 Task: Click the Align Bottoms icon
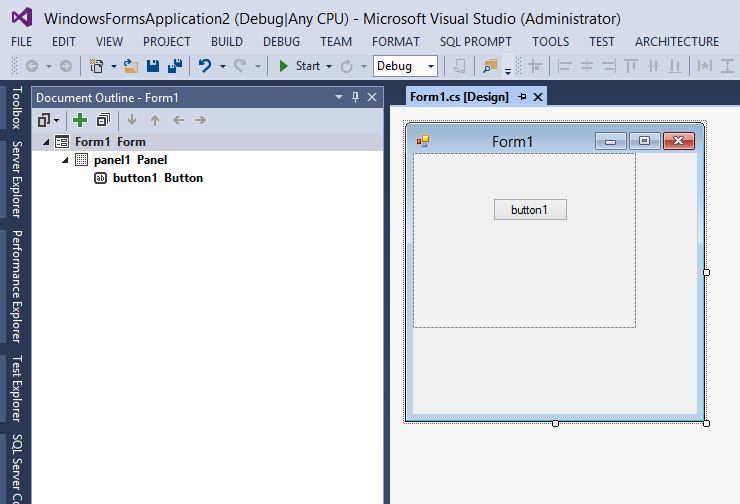pos(675,66)
